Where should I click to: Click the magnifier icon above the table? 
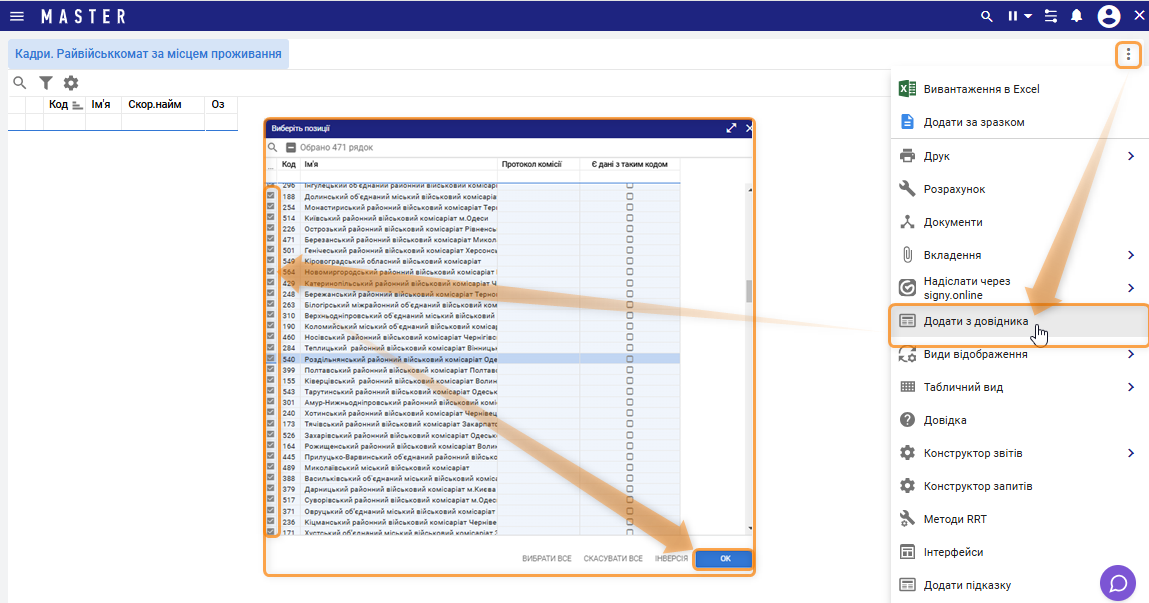click(x=19, y=83)
